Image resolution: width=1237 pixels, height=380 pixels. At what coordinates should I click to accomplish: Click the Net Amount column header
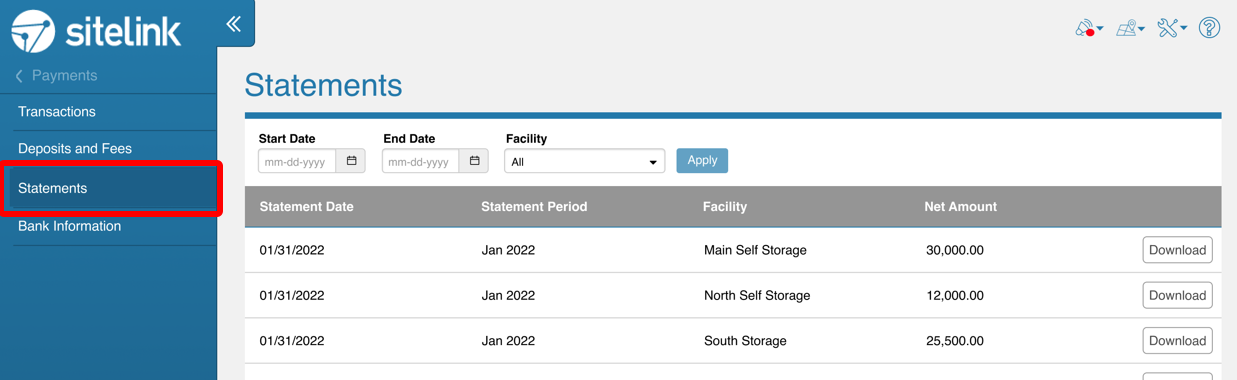(960, 207)
